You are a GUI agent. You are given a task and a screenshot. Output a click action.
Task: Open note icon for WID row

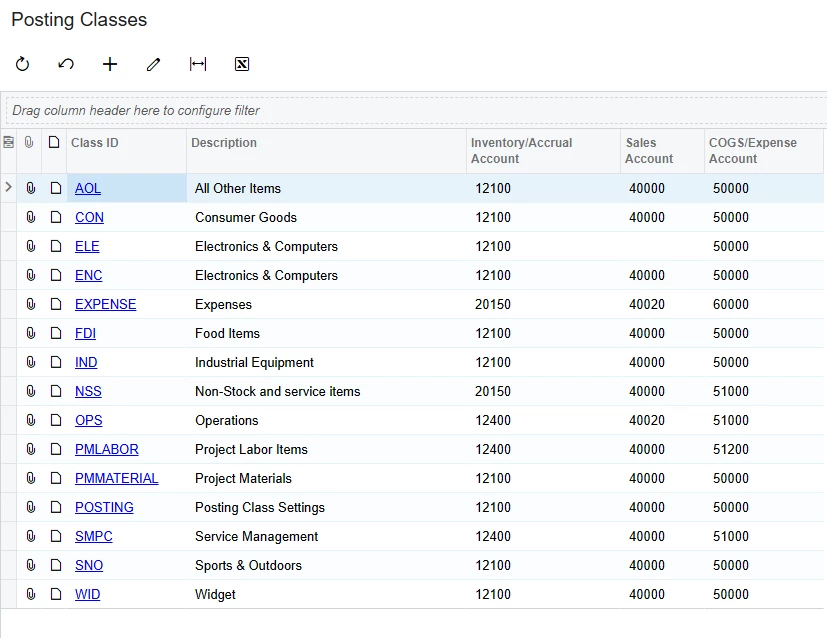tap(56, 594)
